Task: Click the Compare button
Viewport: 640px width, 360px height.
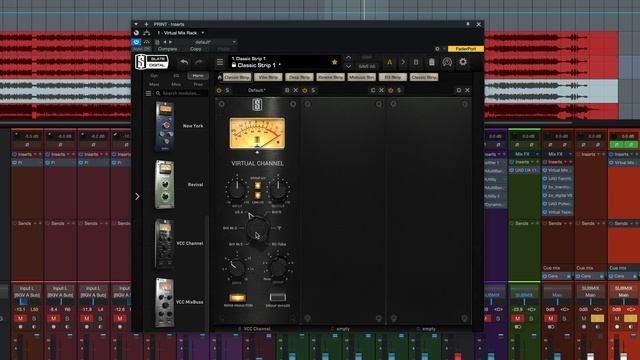Action: [168, 49]
